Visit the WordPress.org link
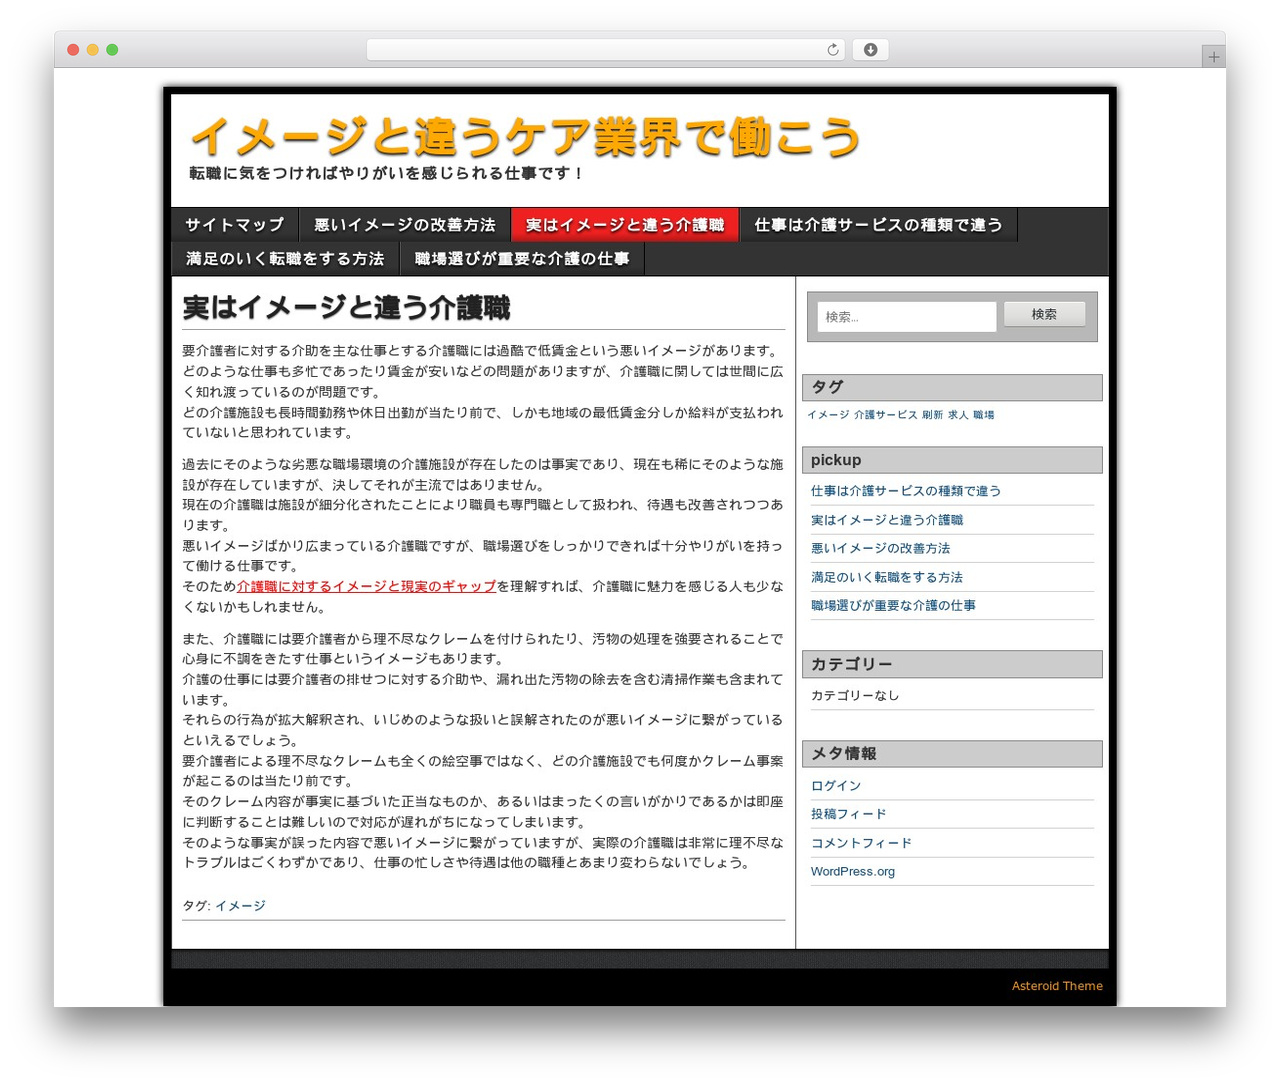This screenshot has width=1280, height=1084. coord(853,872)
